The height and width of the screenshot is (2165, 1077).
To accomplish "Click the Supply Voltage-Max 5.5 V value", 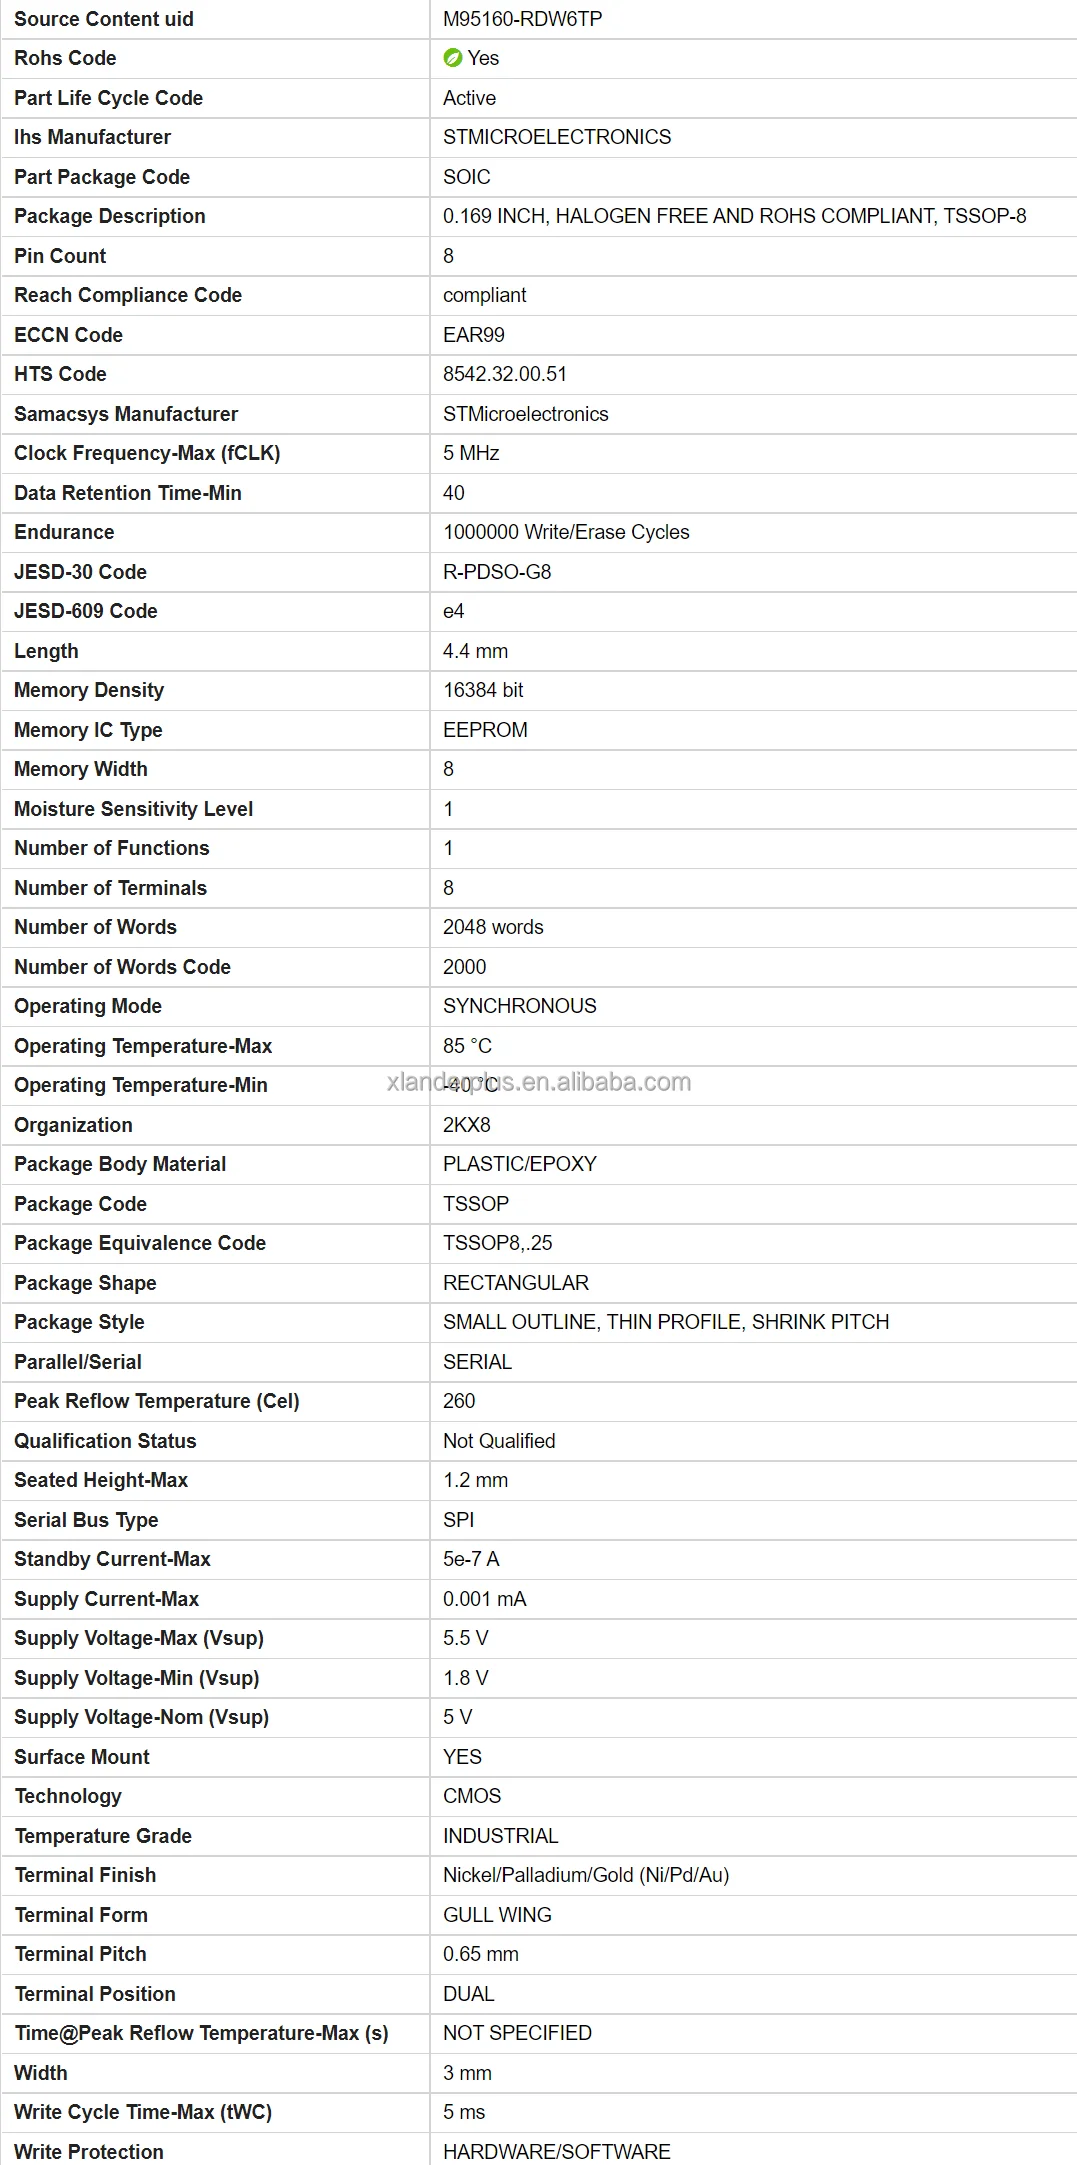I will pos(465,1638).
